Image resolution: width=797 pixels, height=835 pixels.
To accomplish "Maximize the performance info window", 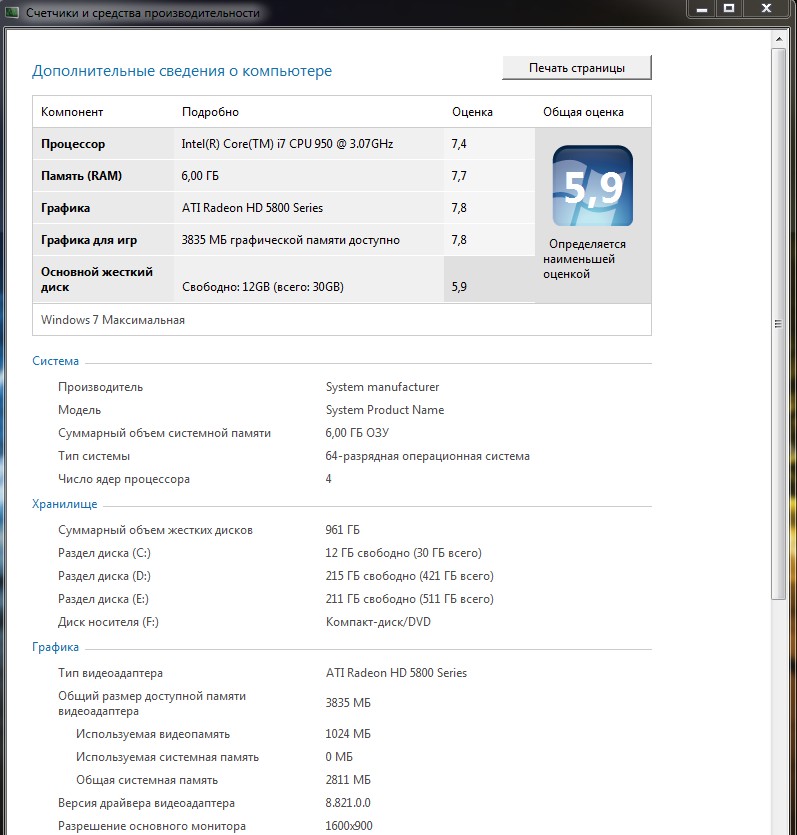I will pos(729,9).
